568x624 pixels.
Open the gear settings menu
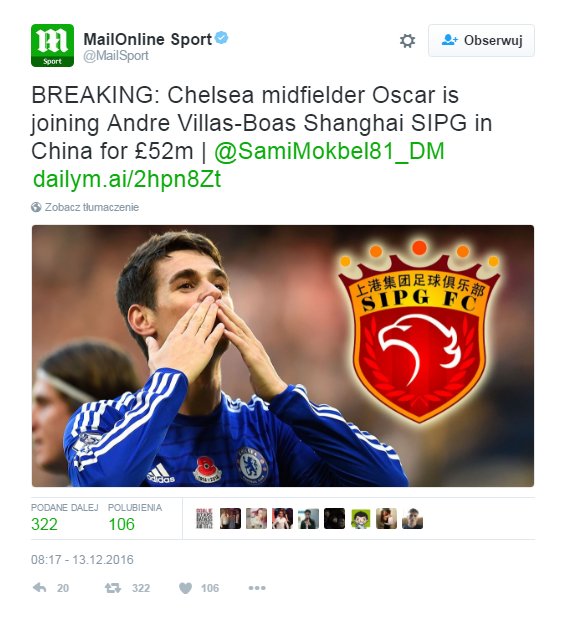407,41
